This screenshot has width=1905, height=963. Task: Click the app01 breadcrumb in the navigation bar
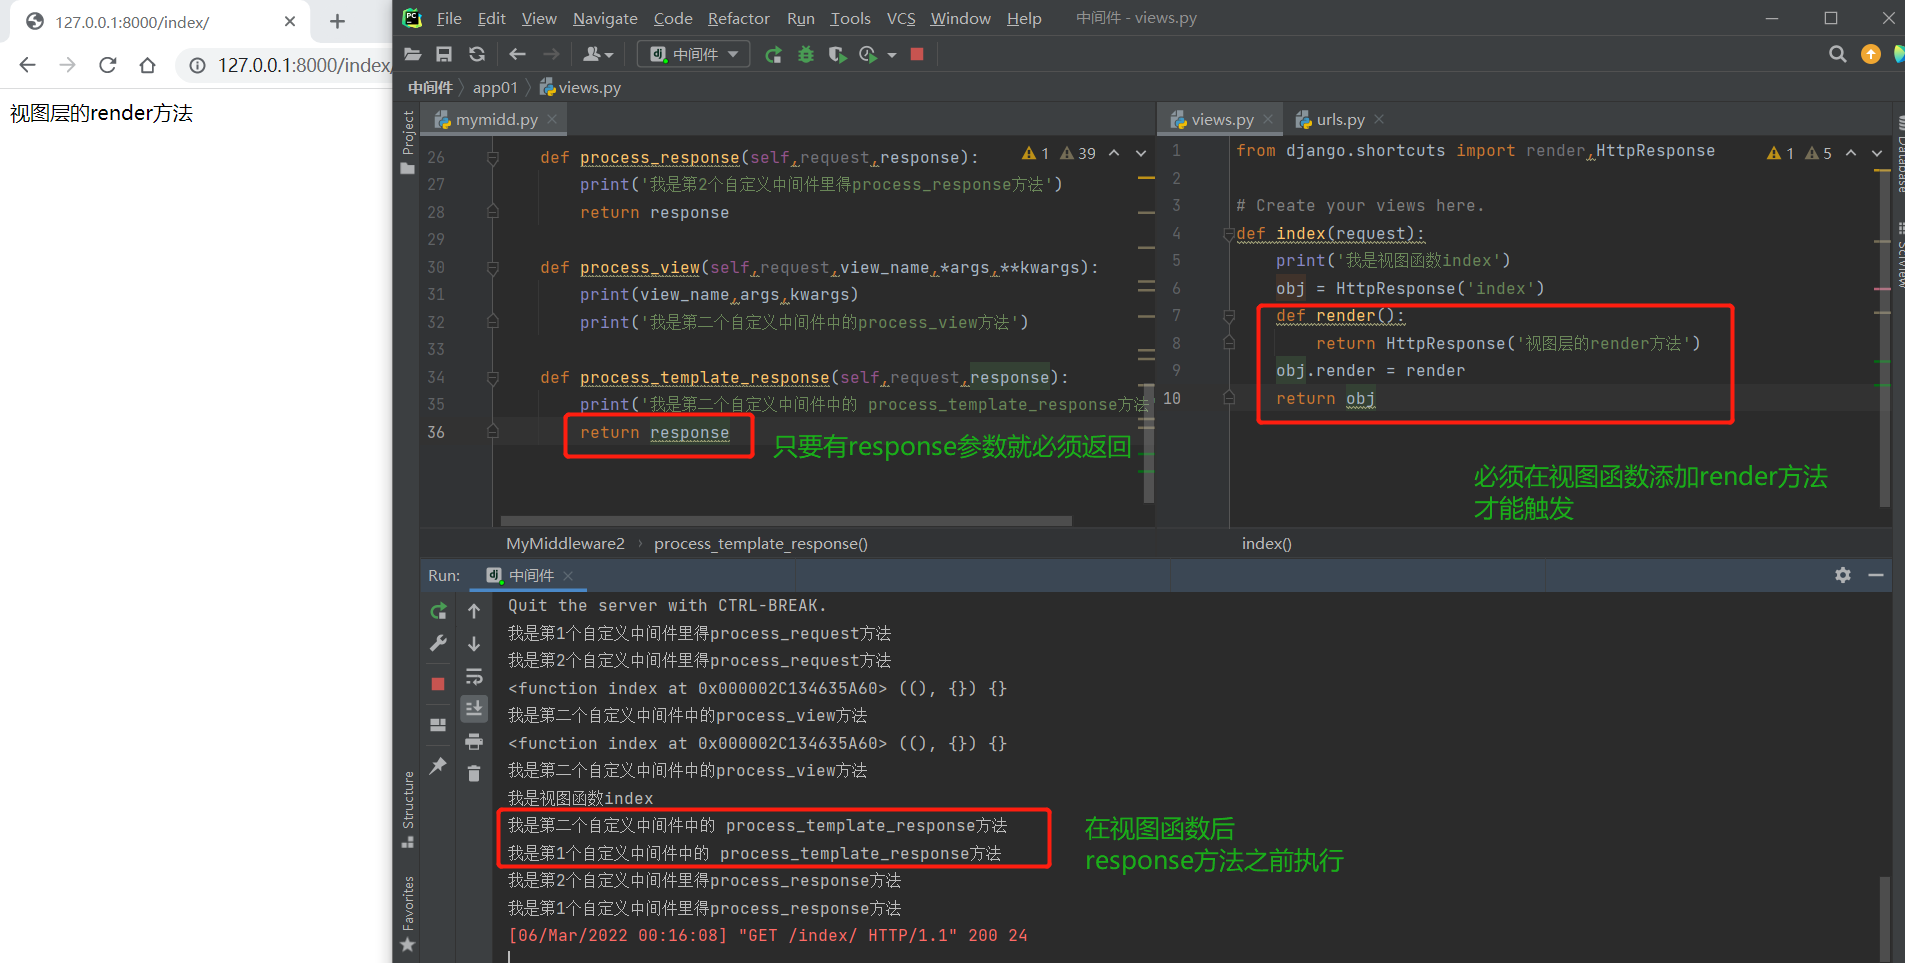pyautogui.click(x=495, y=88)
